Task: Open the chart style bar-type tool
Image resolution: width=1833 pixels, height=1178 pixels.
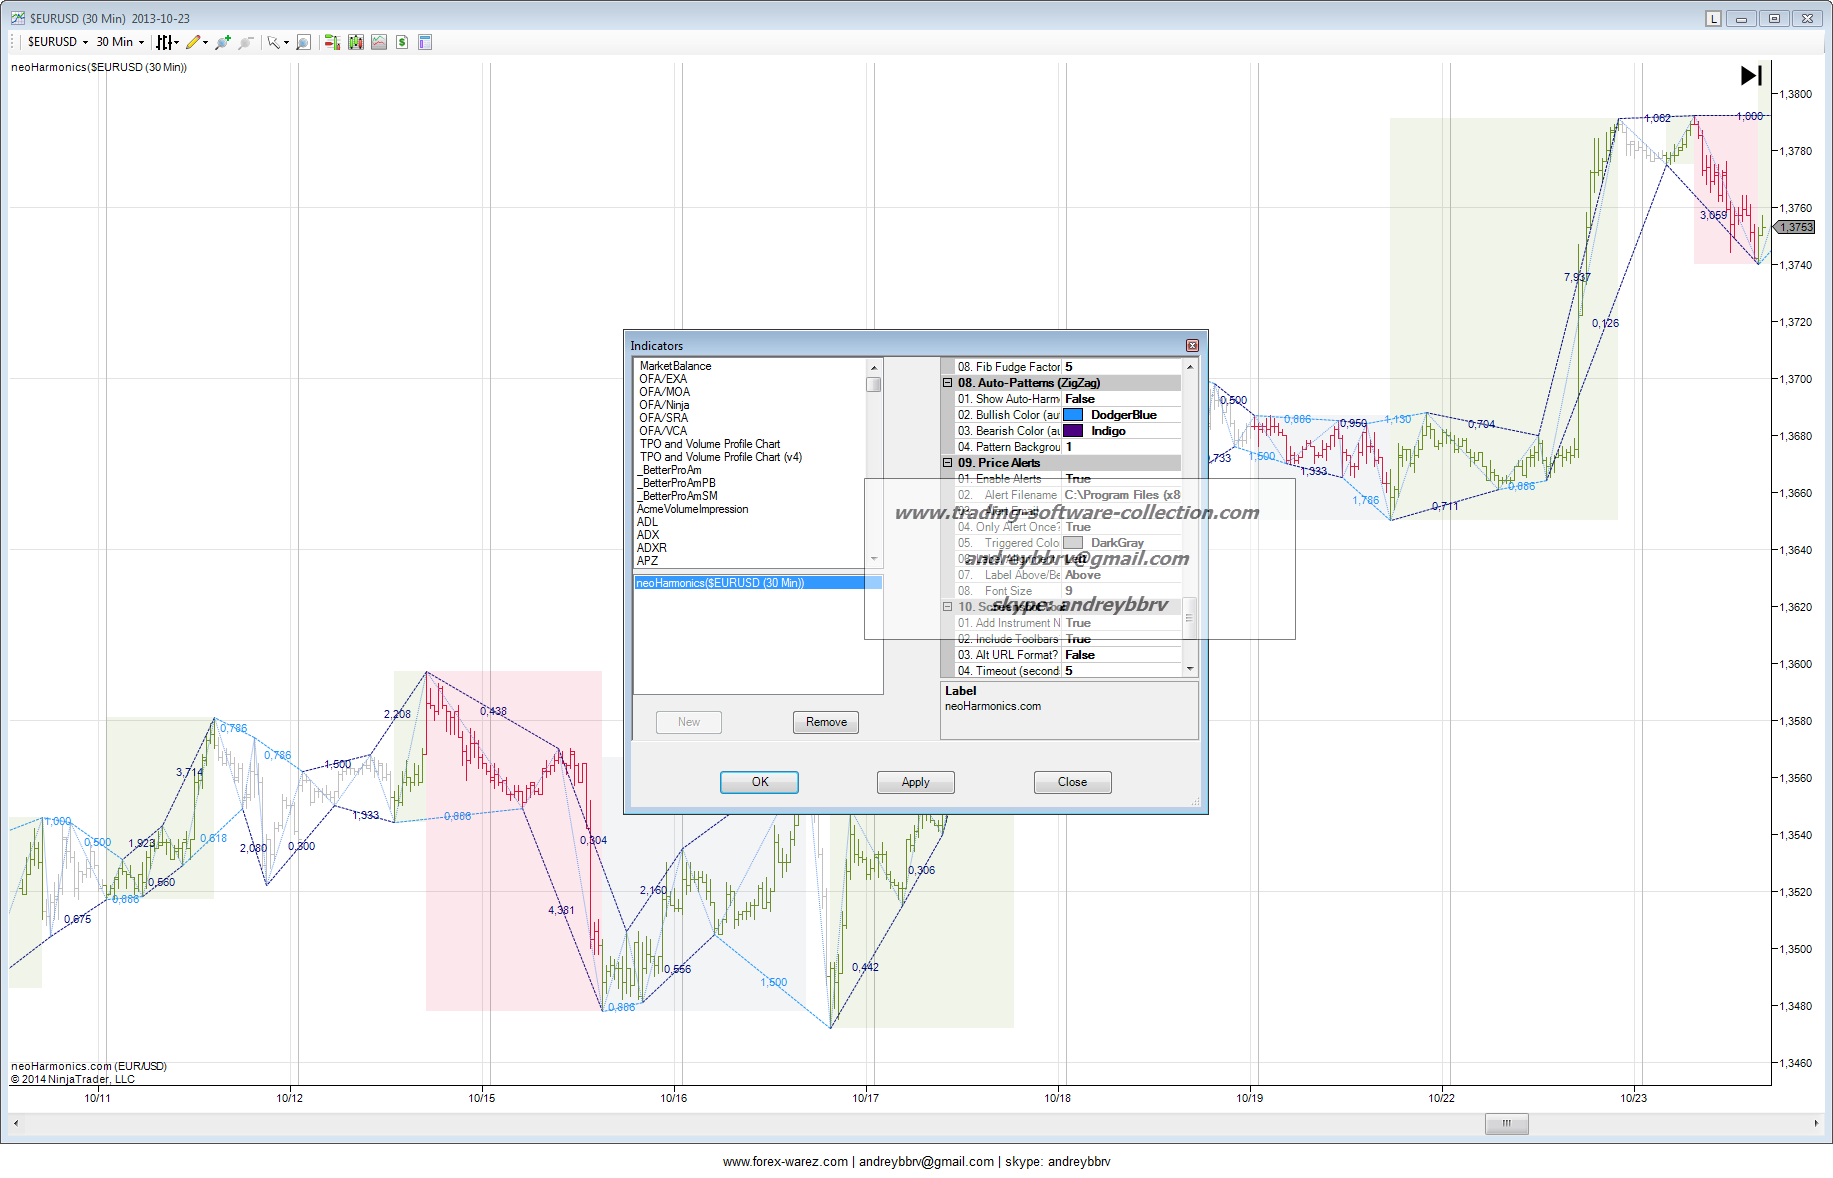Action: pyautogui.click(x=164, y=42)
